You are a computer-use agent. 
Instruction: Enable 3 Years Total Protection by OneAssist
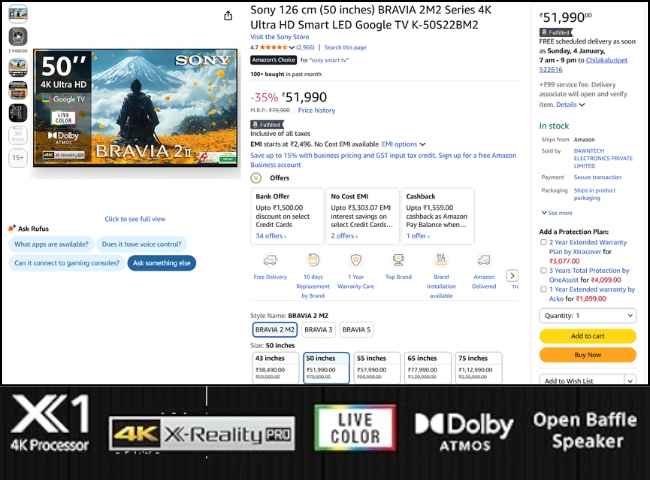[543, 271]
